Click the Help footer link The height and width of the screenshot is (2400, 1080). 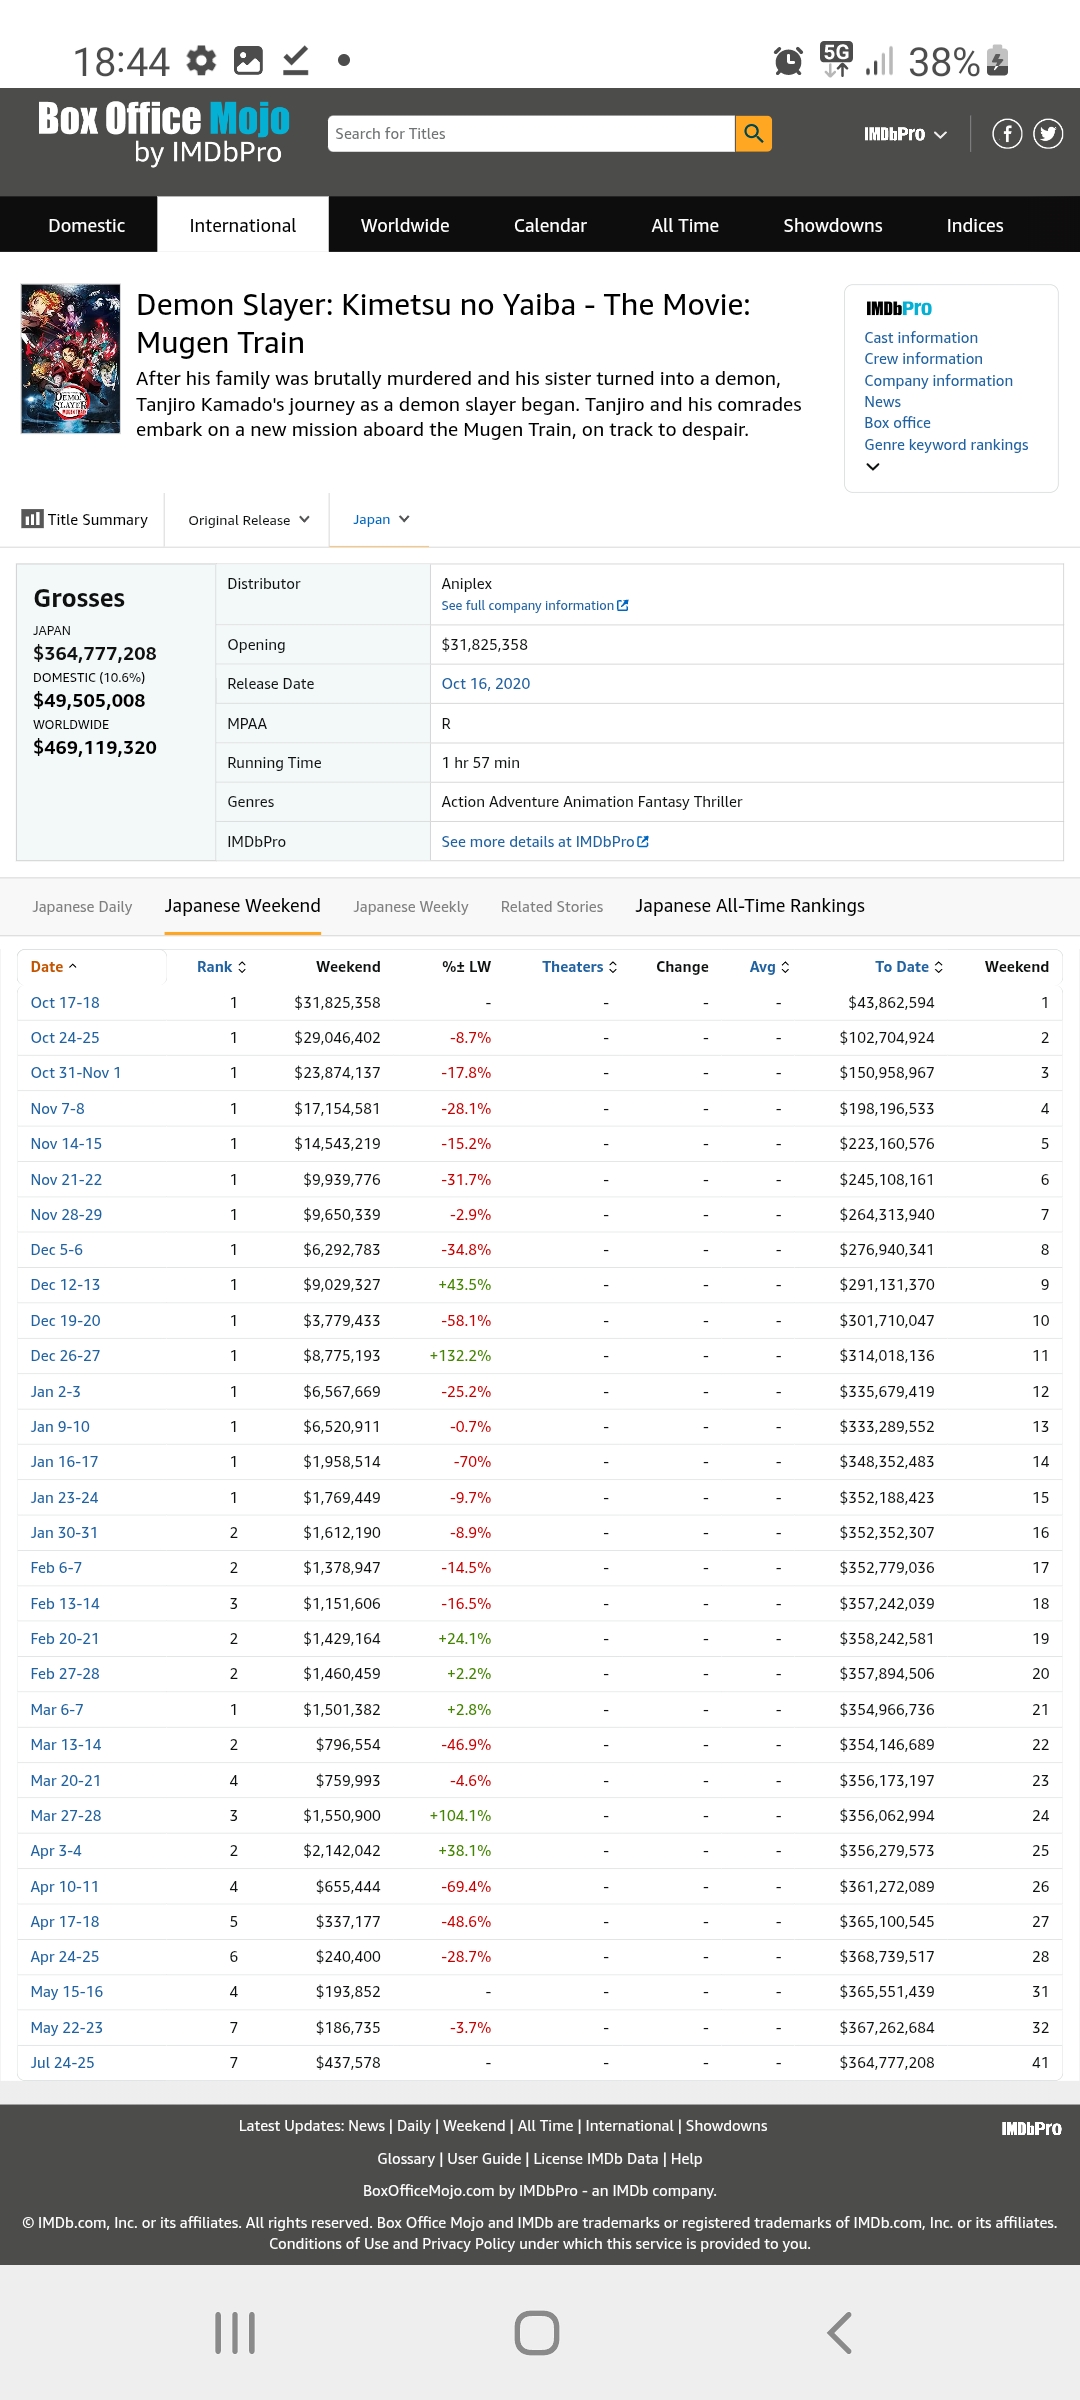click(x=686, y=2159)
